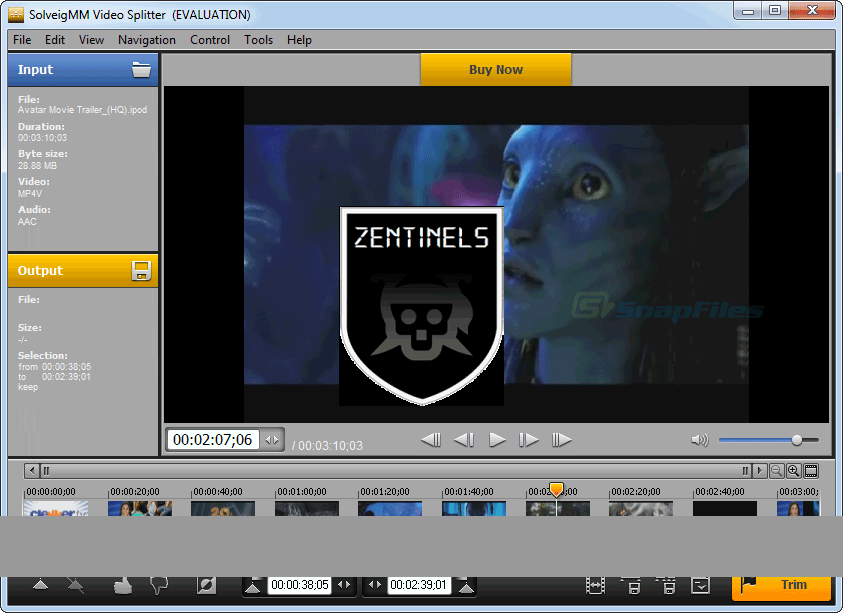The height and width of the screenshot is (613, 843).
Task: Open input file via folder icon
Action: click(141, 69)
